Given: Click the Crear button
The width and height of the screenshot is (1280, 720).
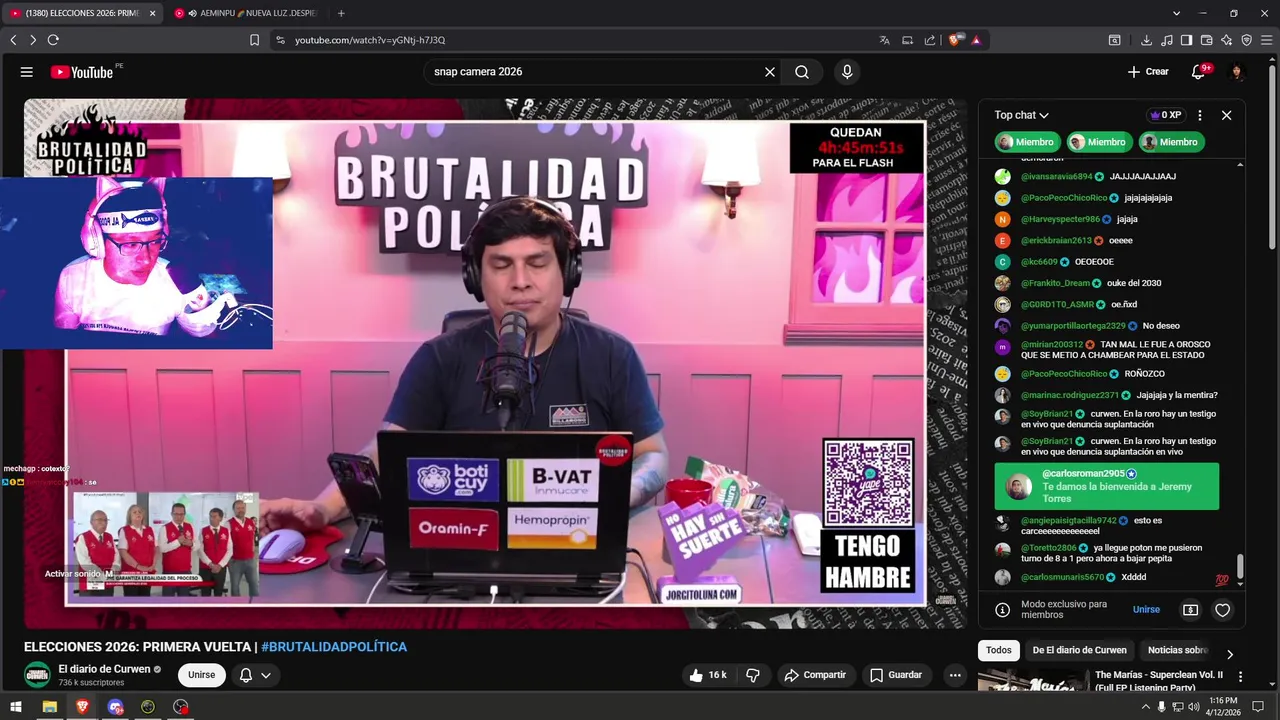Looking at the screenshot, I should point(1148,72).
